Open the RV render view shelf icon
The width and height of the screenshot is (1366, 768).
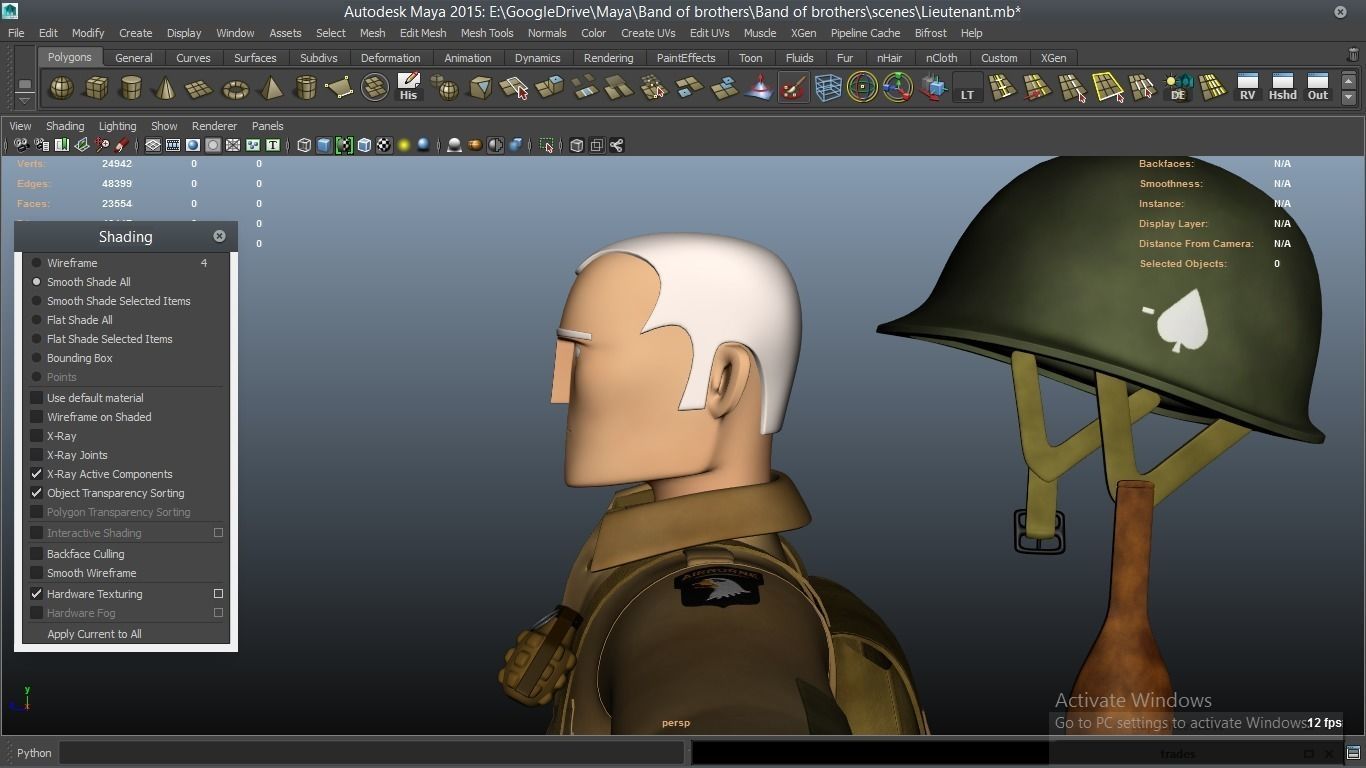point(1247,88)
